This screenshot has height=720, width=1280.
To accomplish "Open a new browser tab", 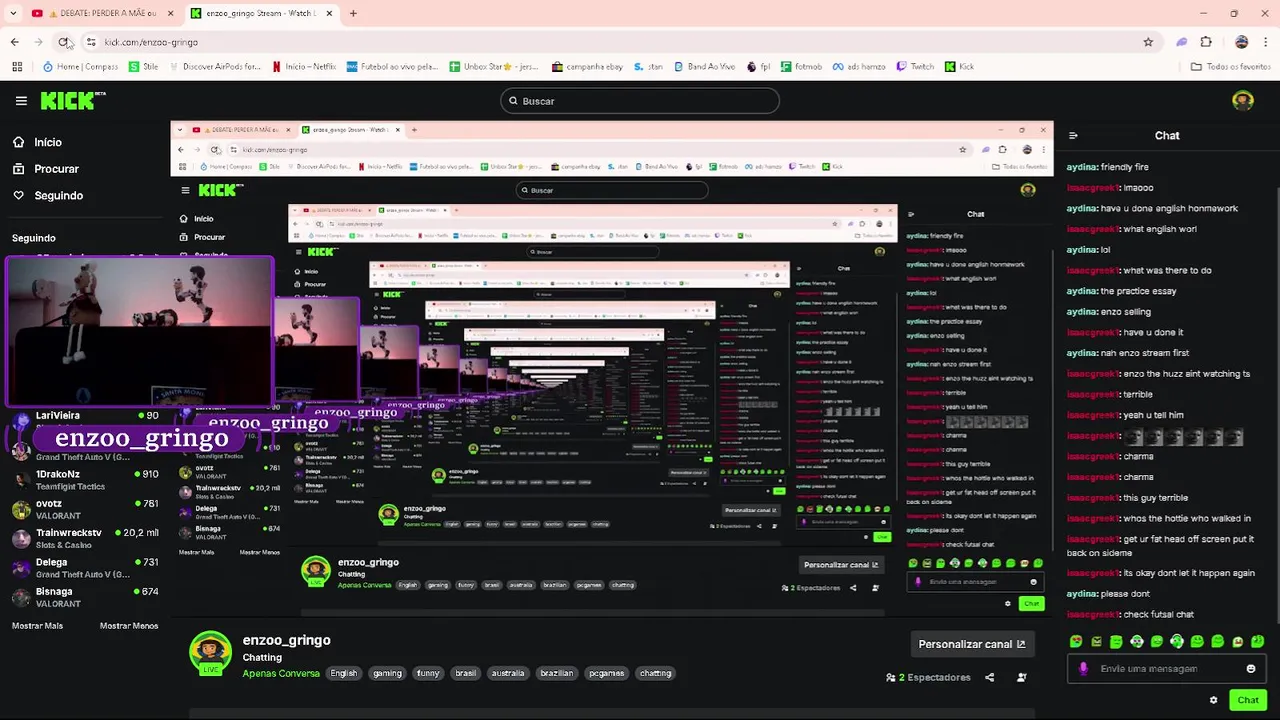I will (353, 13).
